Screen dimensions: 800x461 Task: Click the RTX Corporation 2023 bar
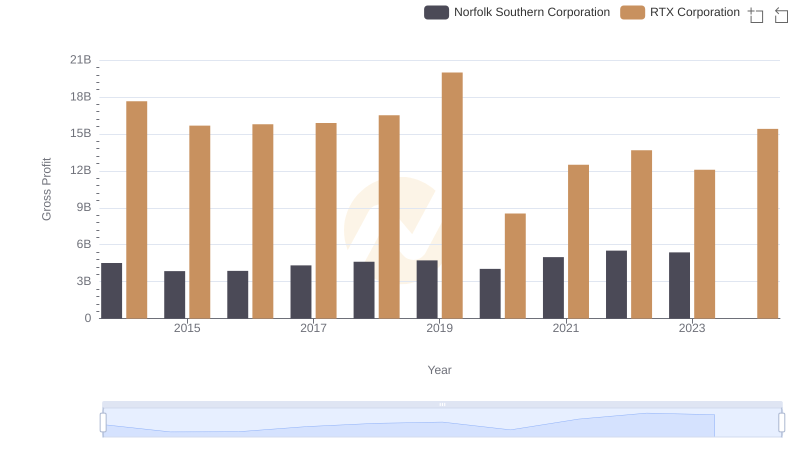(x=705, y=244)
